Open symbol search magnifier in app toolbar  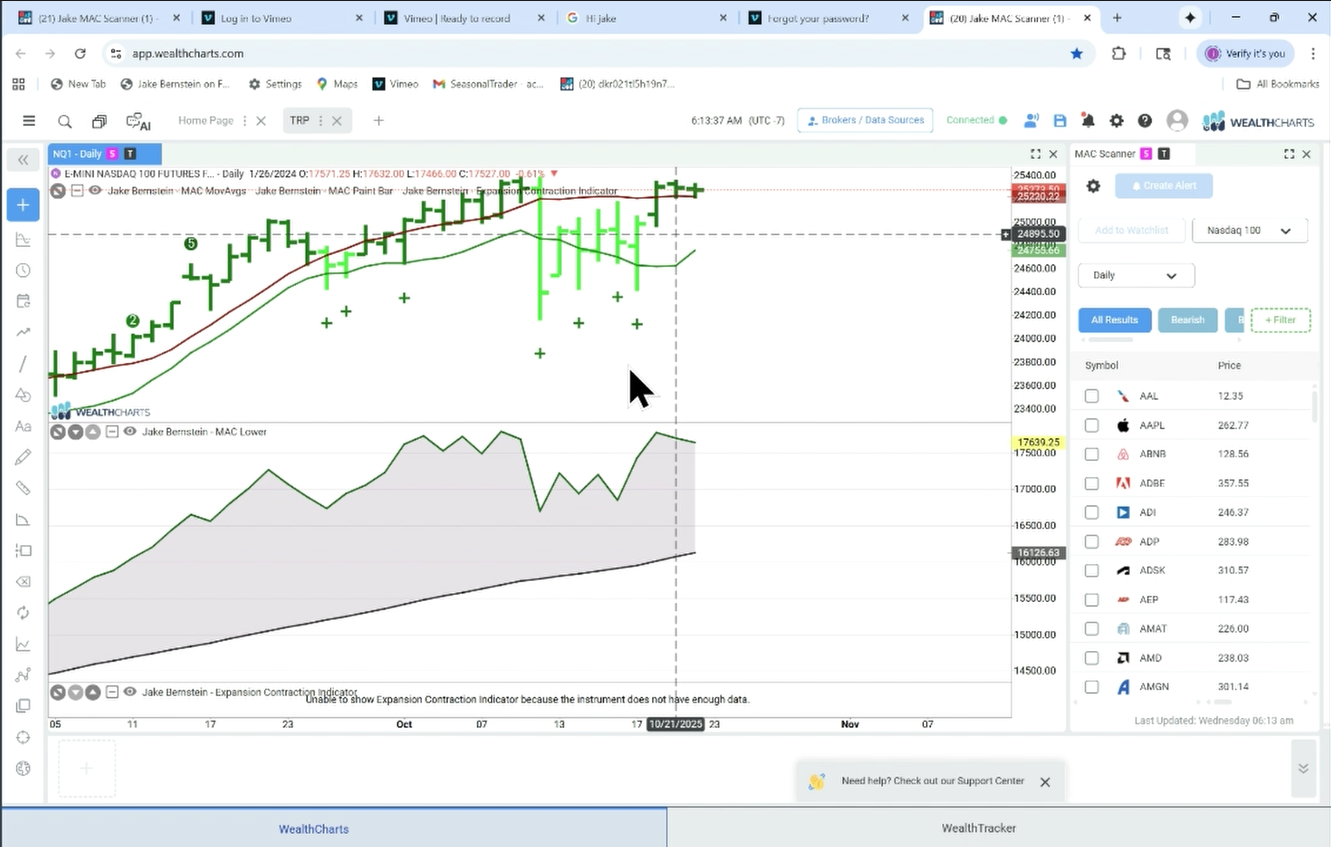pyautogui.click(x=65, y=121)
